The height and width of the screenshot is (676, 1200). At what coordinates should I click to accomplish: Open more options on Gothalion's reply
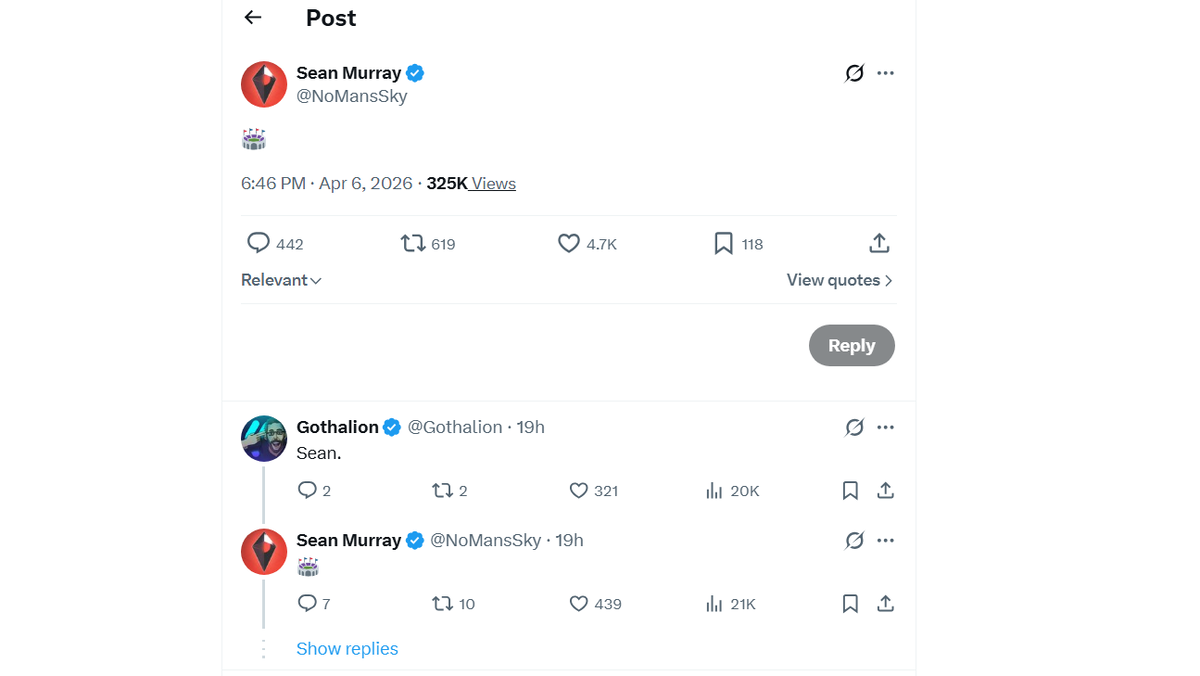coord(885,427)
